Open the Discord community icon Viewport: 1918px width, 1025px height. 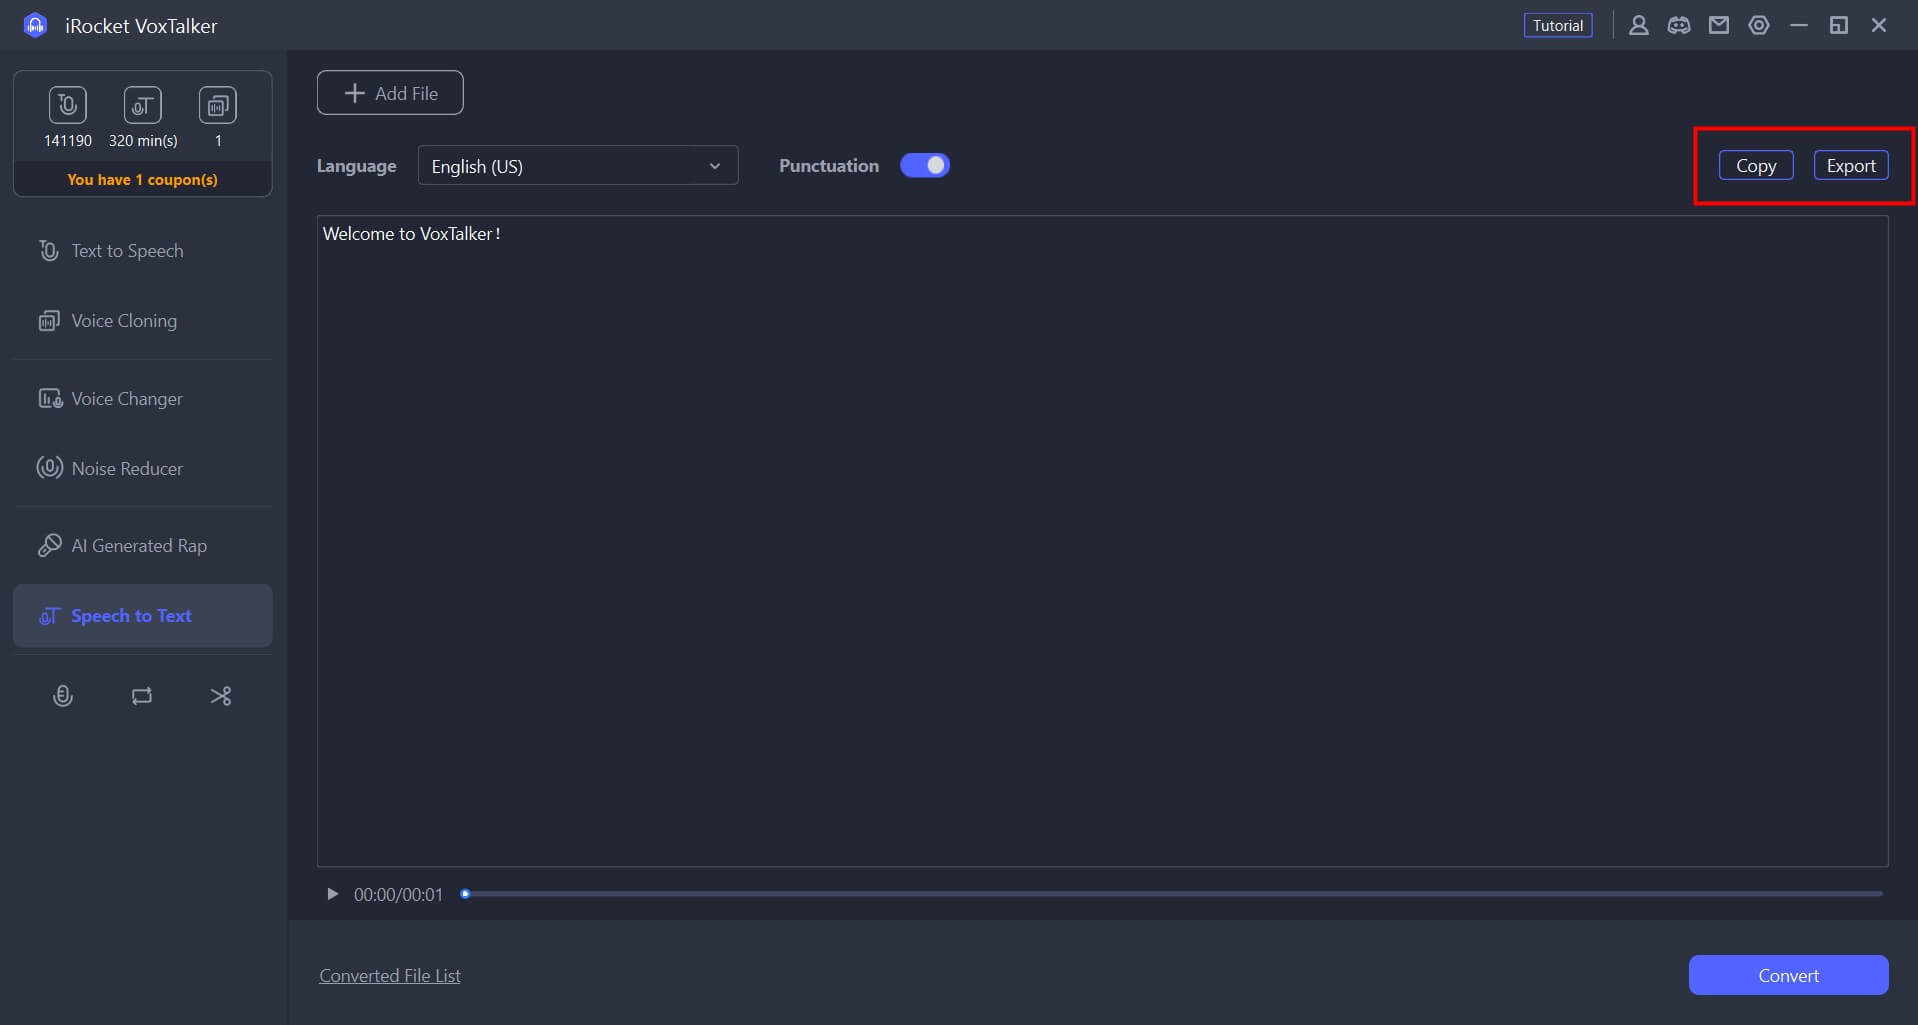[1678, 25]
